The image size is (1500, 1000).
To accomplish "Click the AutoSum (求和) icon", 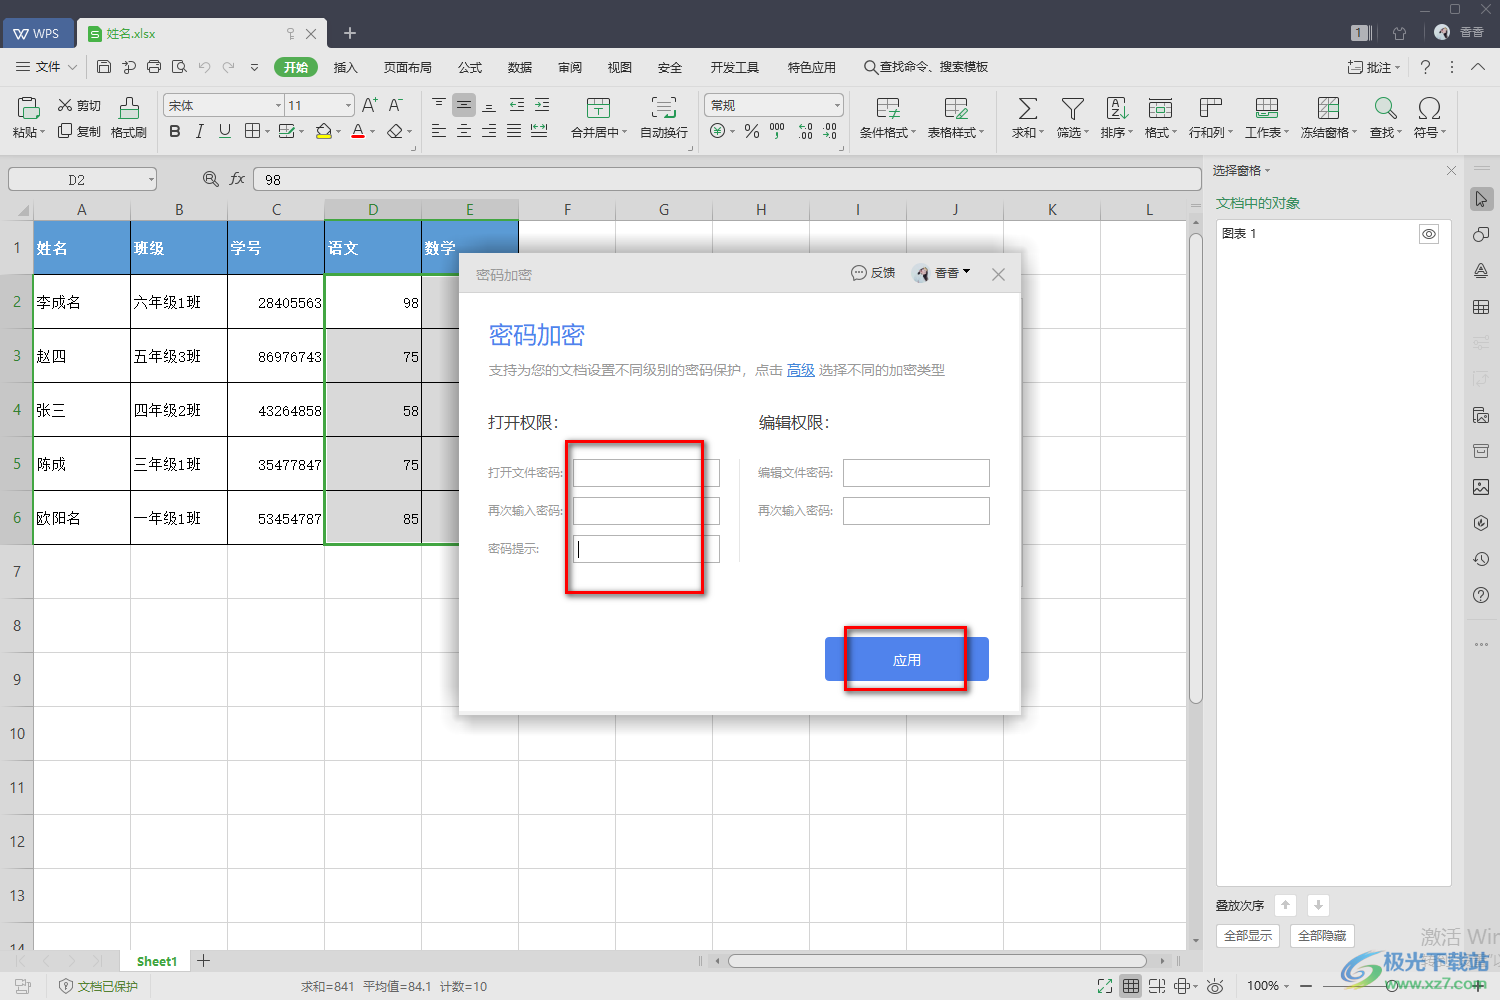I will [x=1027, y=108].
